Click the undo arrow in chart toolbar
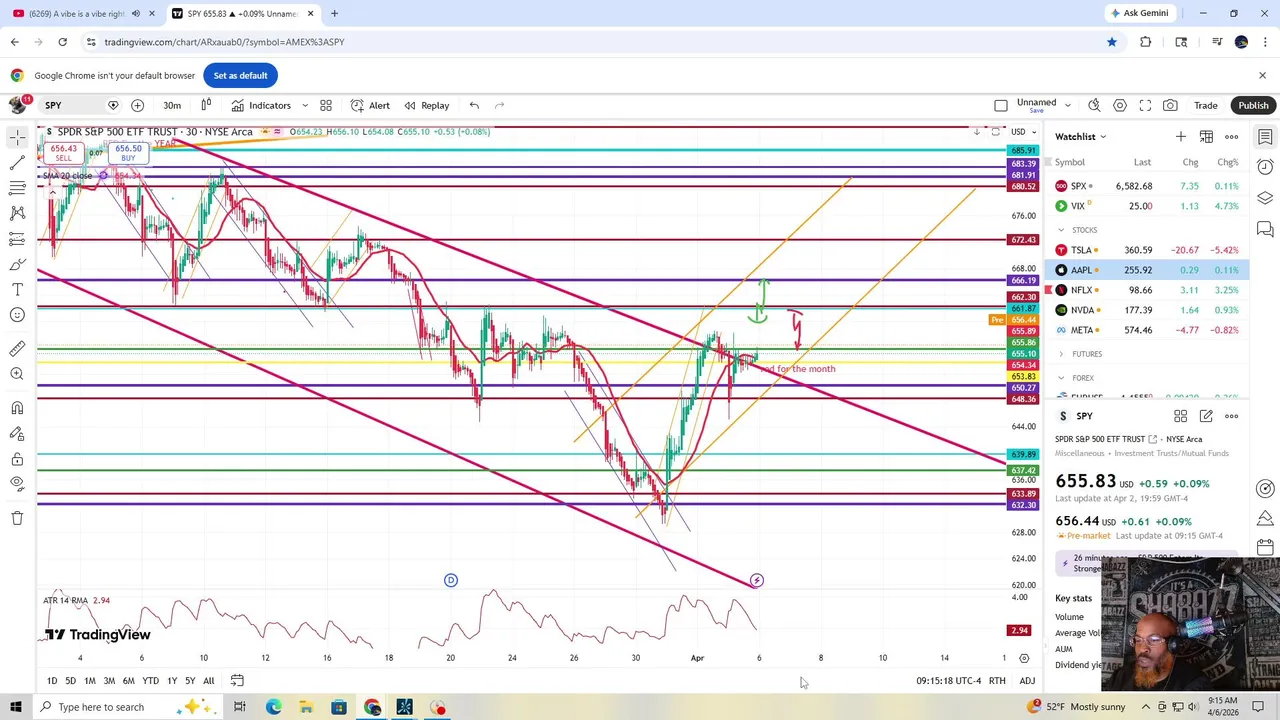This screenshot has height=720, width=1280. point(474,105)
